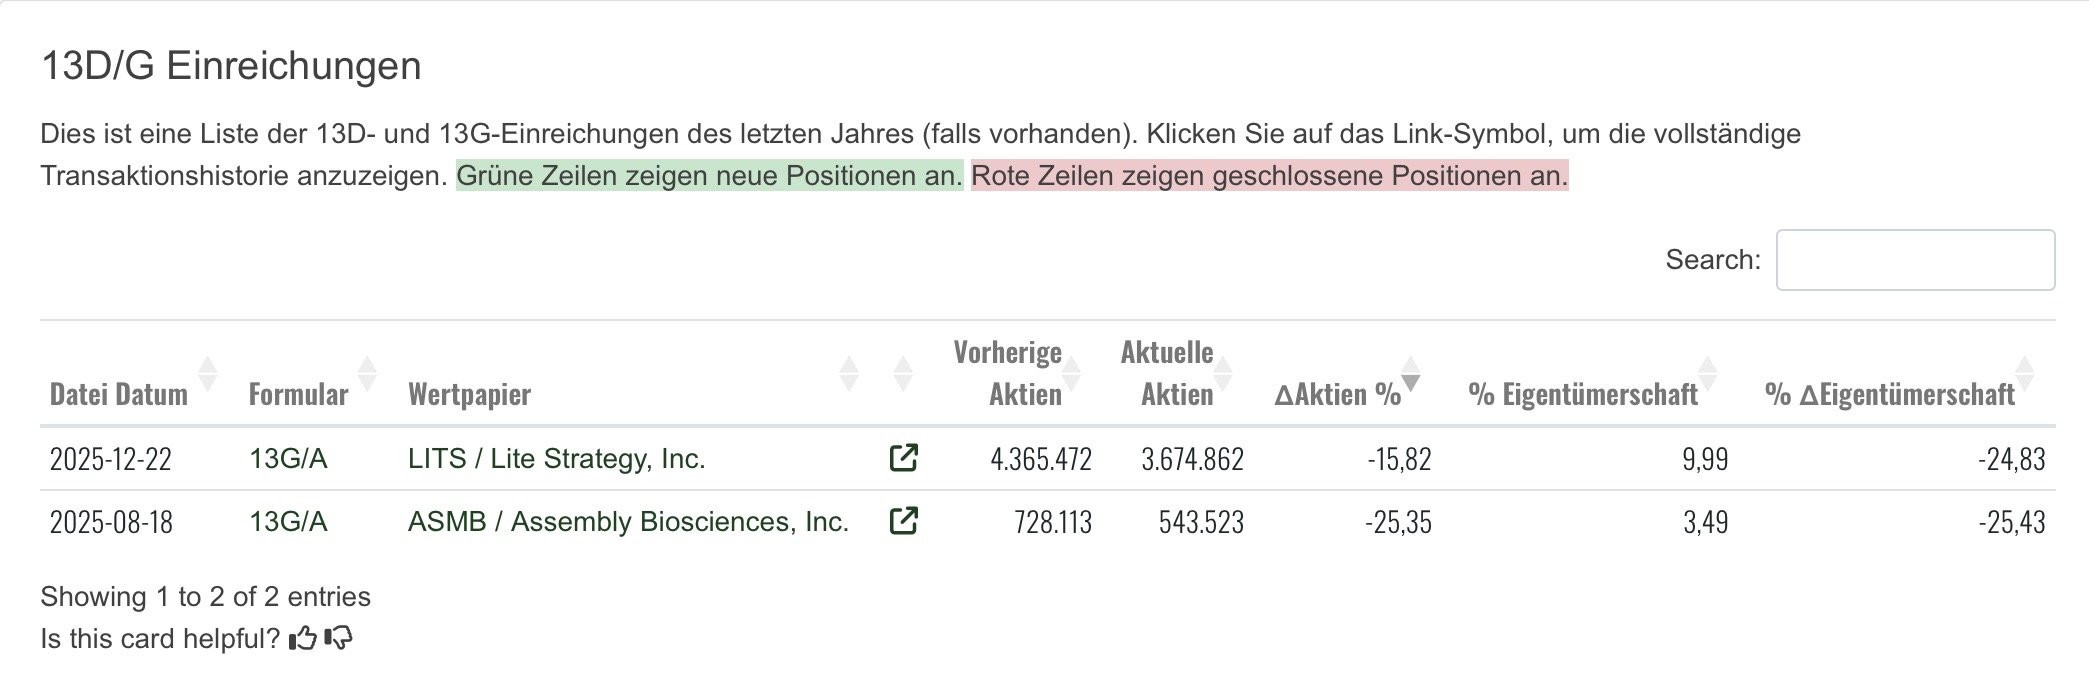Click the thumbs up helpful icon
Image resolution: width=2089 pixels, height=693 pixels.
tap(303, 638)
